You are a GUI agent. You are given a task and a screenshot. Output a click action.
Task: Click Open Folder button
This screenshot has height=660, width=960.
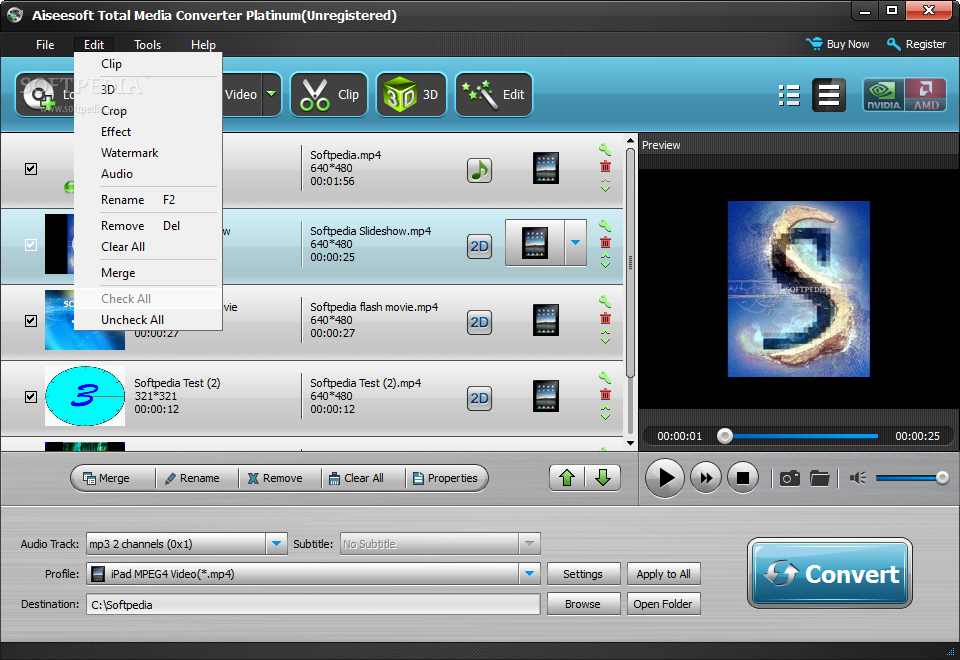click(663, 604)
